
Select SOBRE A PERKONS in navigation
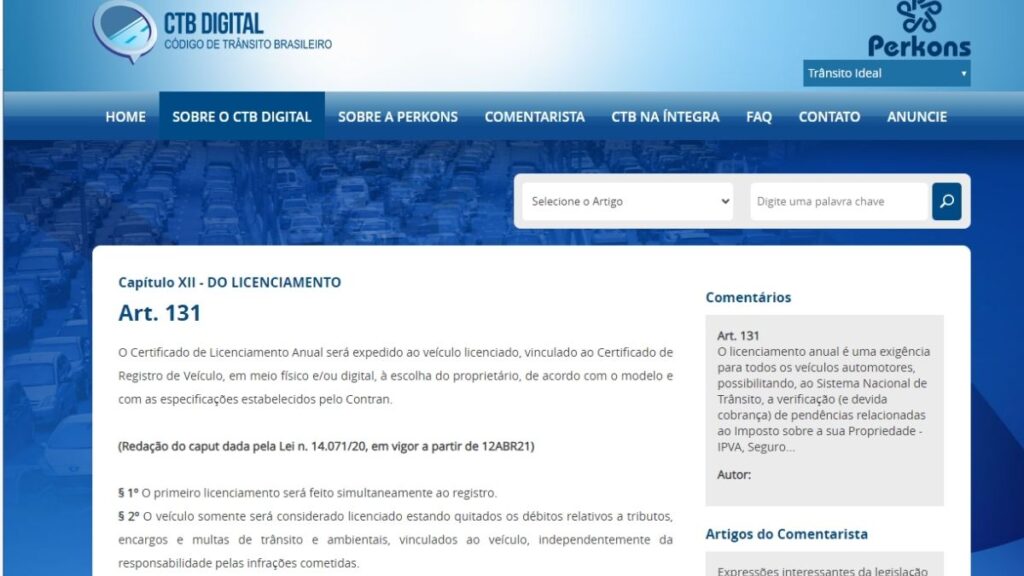tap(397, 116)
